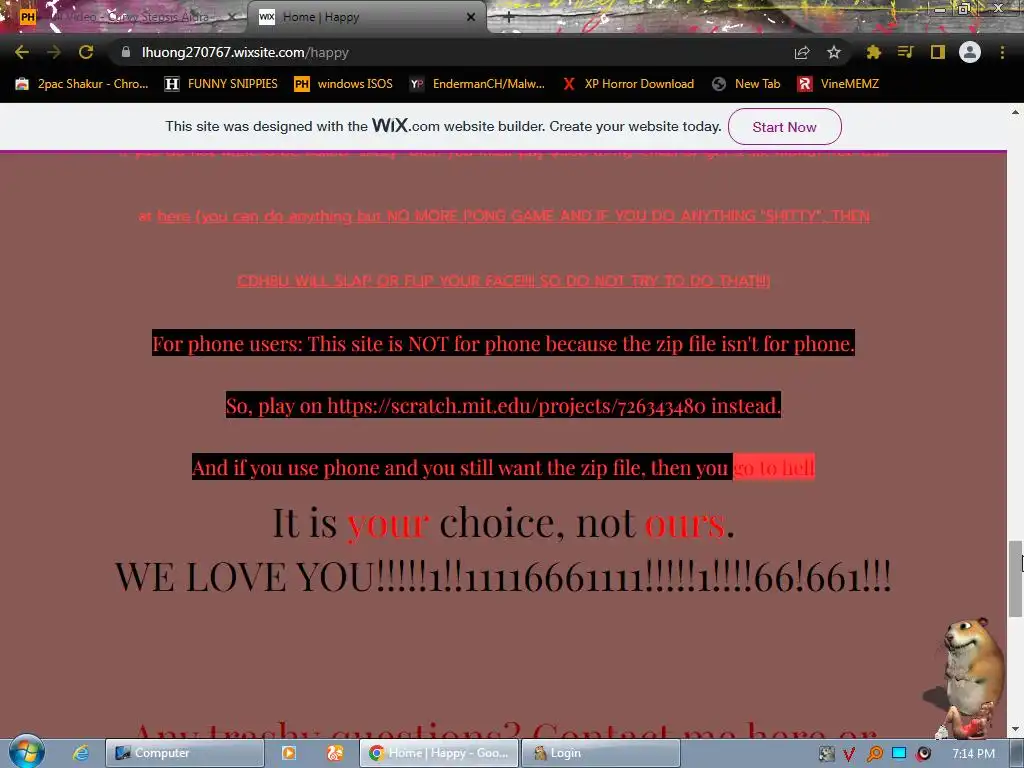Click the 'It is your choice, not ours' text

click(504, 522)
